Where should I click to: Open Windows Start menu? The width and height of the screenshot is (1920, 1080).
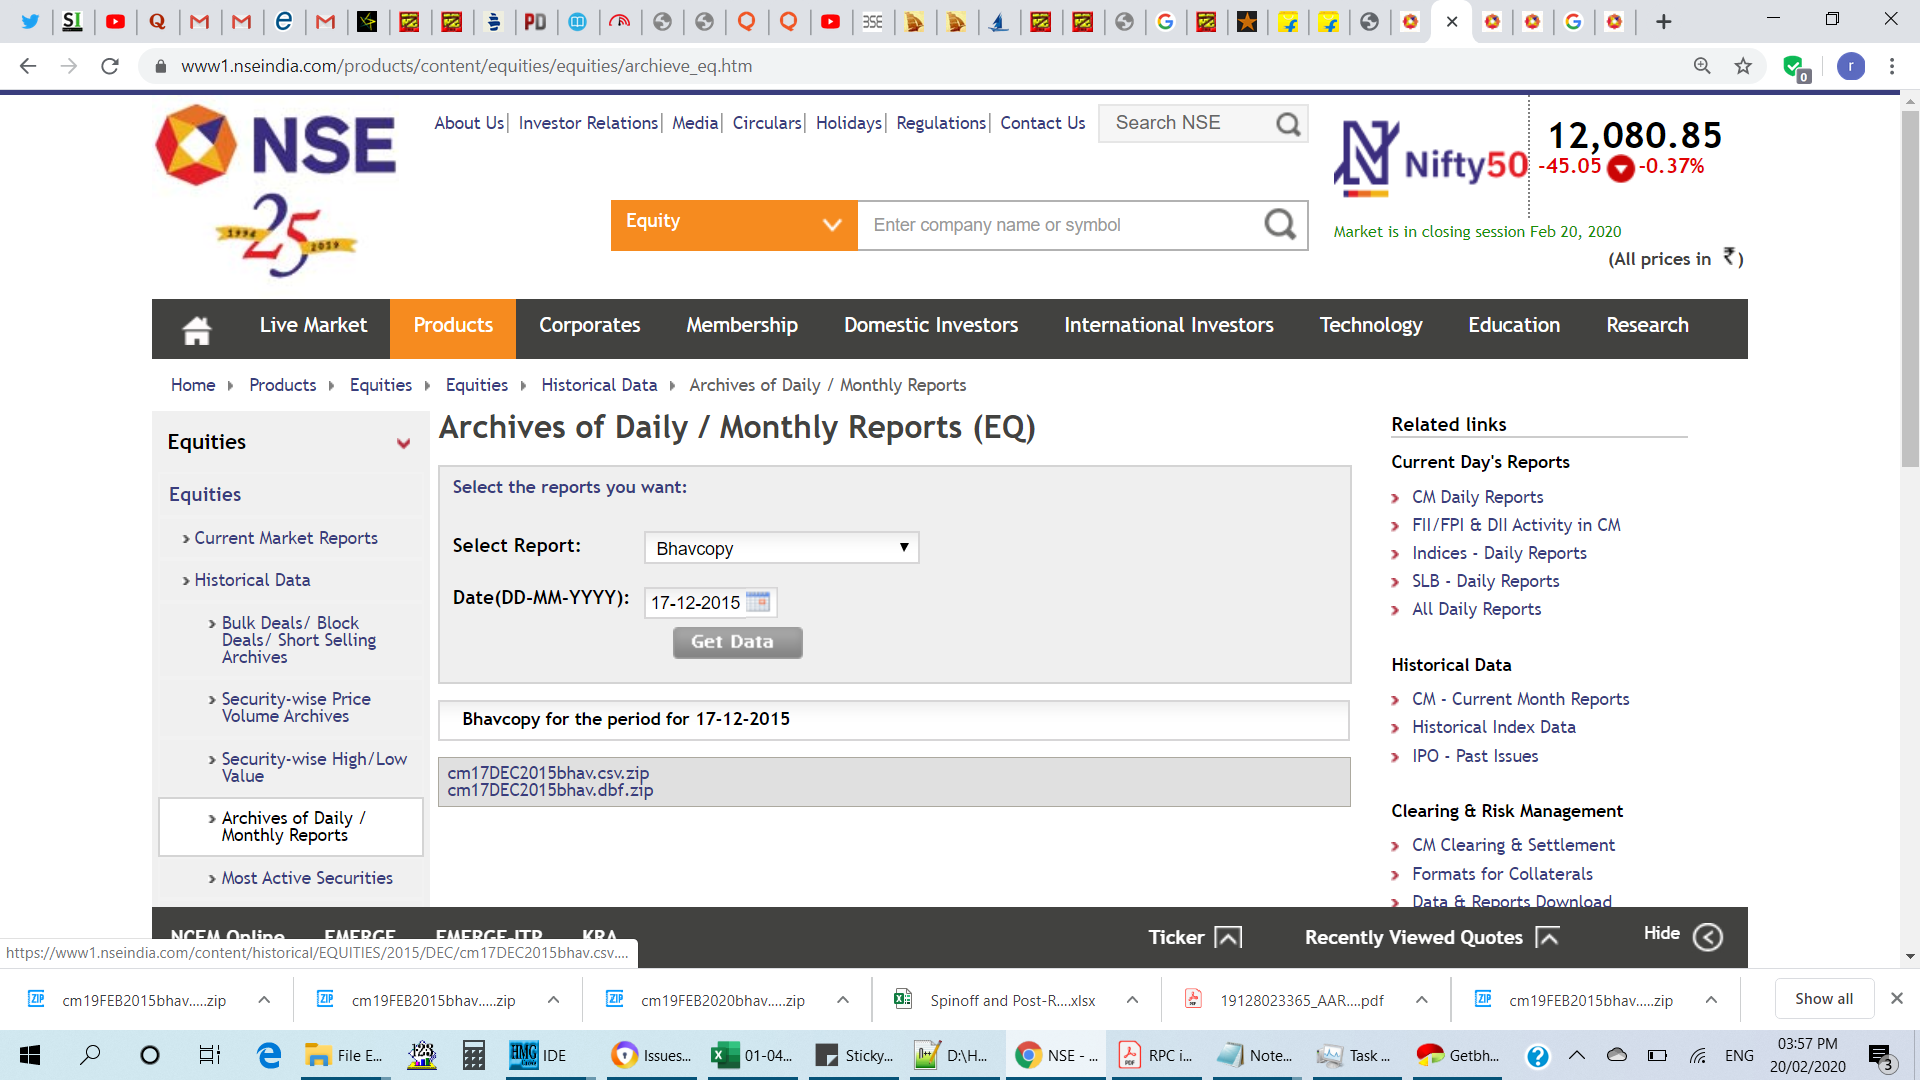point(30,1055)
